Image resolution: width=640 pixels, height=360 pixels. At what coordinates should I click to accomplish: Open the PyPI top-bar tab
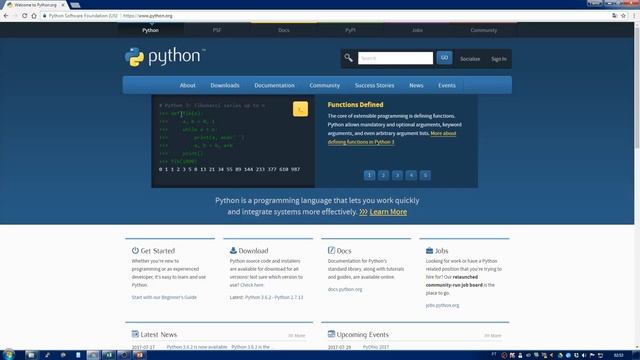pos(350,30)
